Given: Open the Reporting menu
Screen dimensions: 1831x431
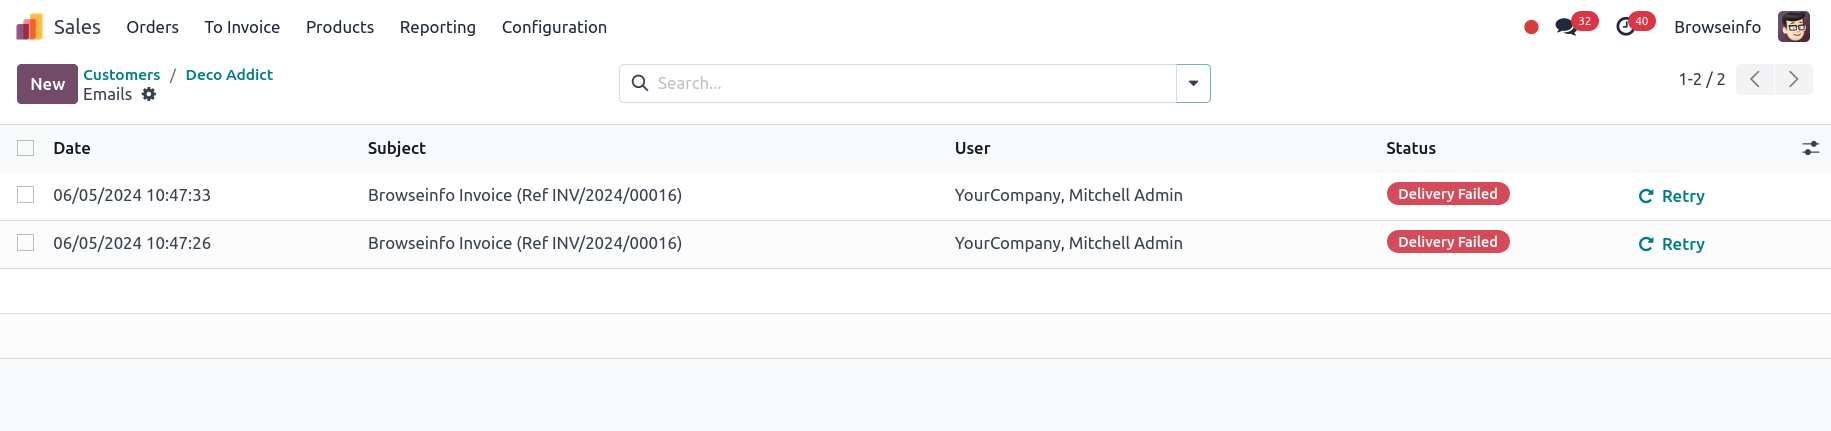Looking at the screenshot, I should (437, 27).
